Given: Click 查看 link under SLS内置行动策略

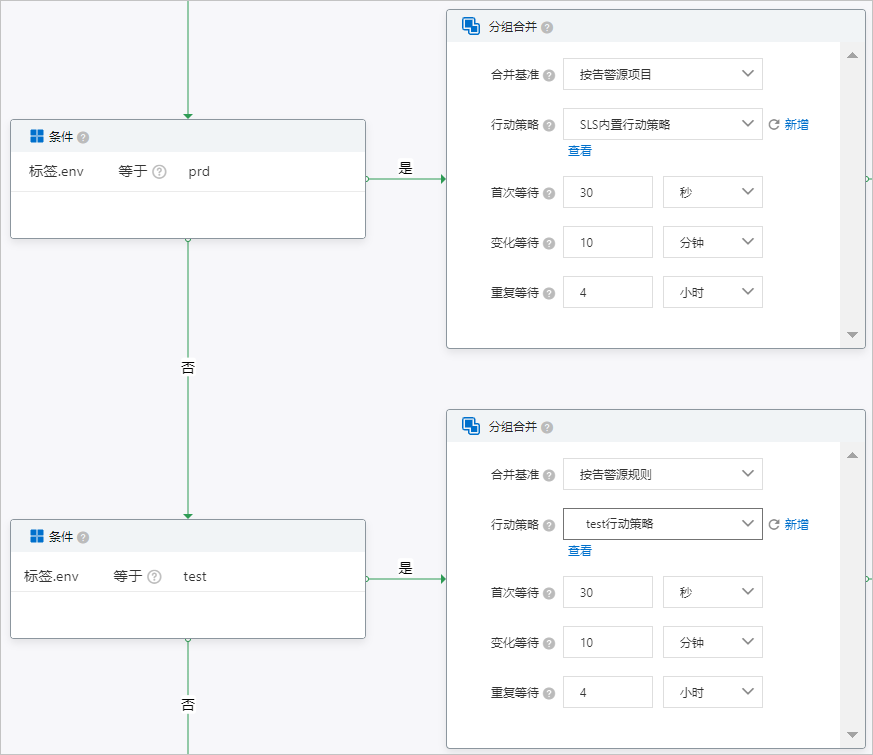Looking at the screenshot, I should click(x=580, y=150).
